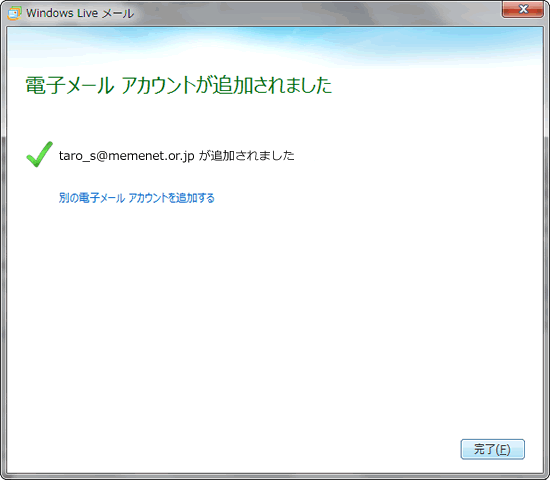
Task: Click the empty space right of the confirmation message
Action: coord(417,155)
